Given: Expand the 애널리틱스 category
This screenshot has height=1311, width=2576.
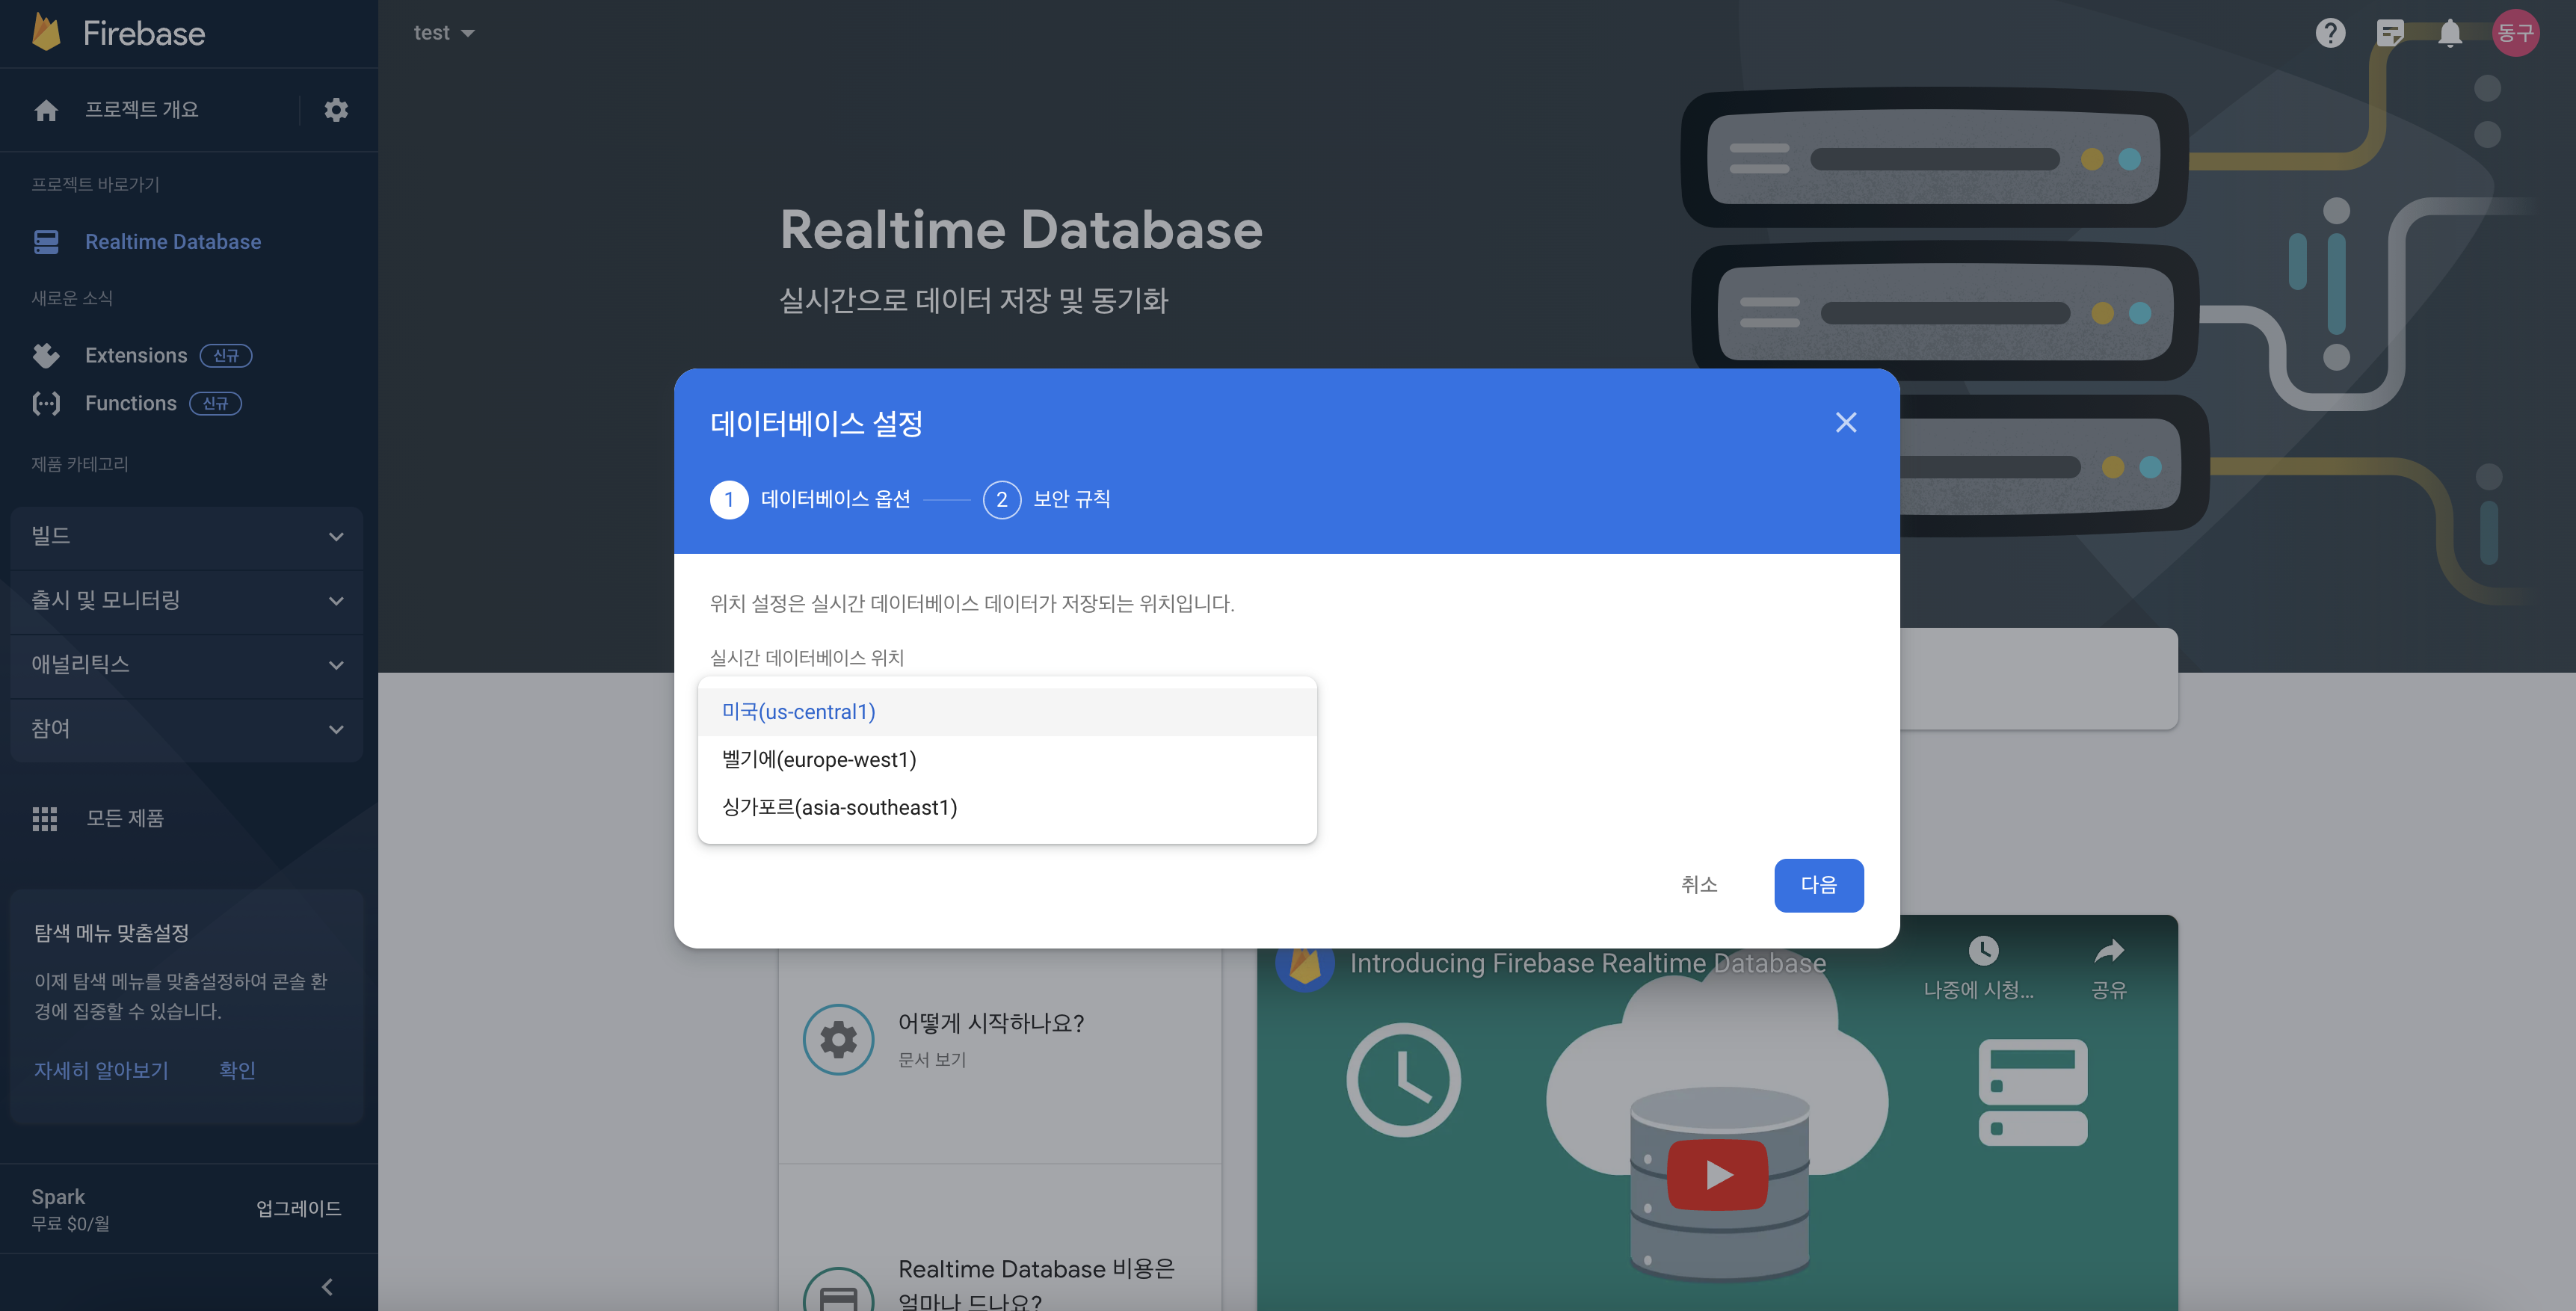Looking at the screenshot, I should (186, 664).
